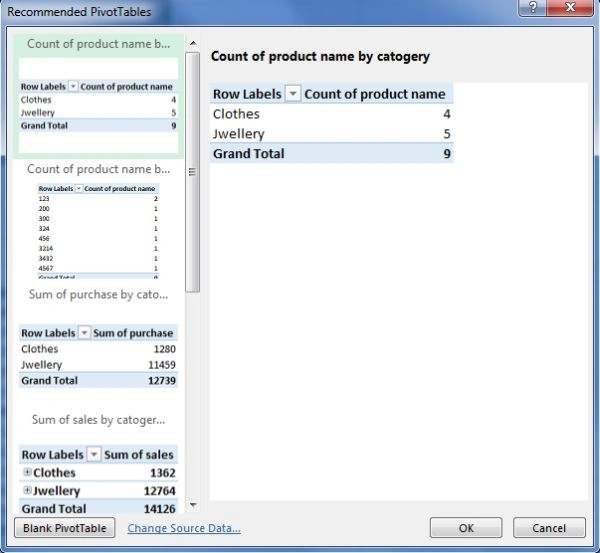Click row 3214 in the second thumbnail
The width and height of the screenshot is (600, 553).
click(x=98, y=248)
